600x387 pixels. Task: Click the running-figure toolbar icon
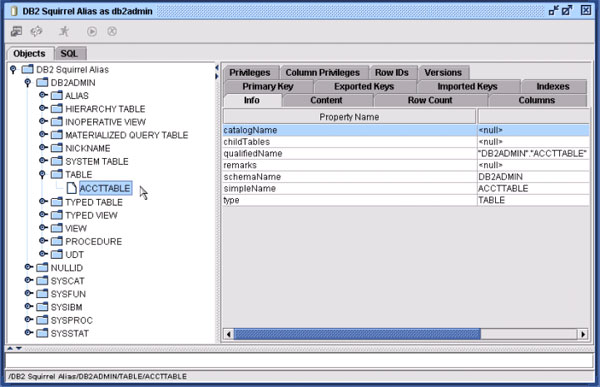(64, 31)
